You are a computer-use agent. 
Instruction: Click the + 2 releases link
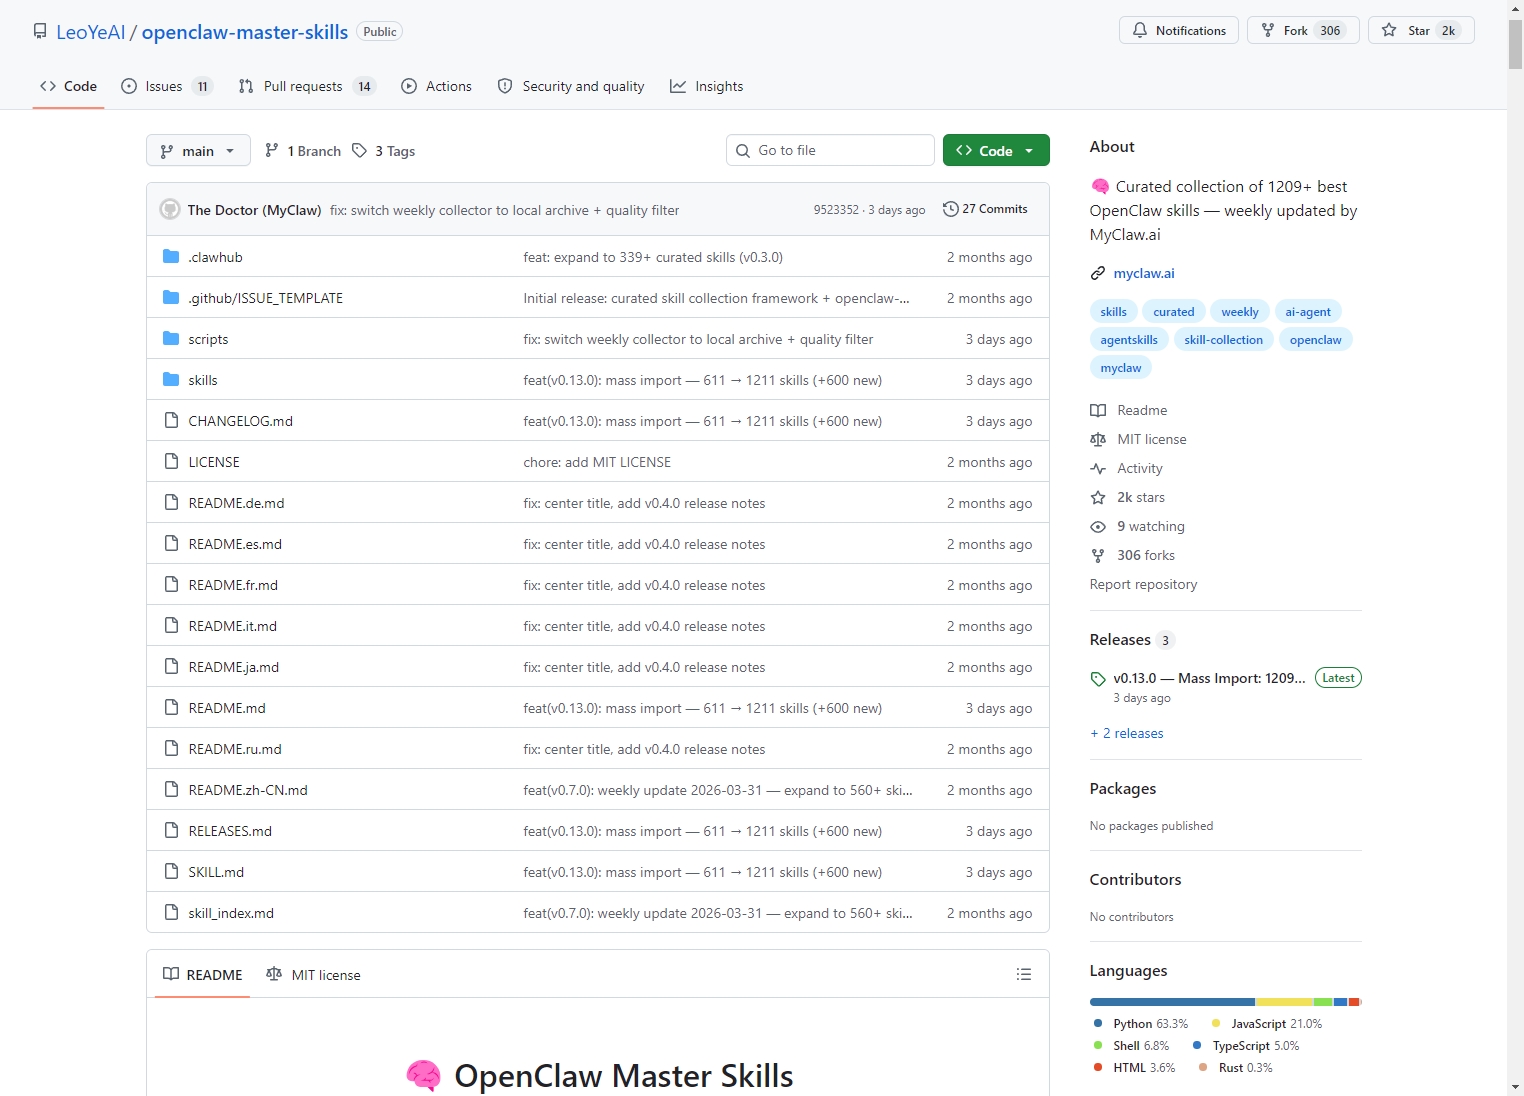[x=1127, y=733]
